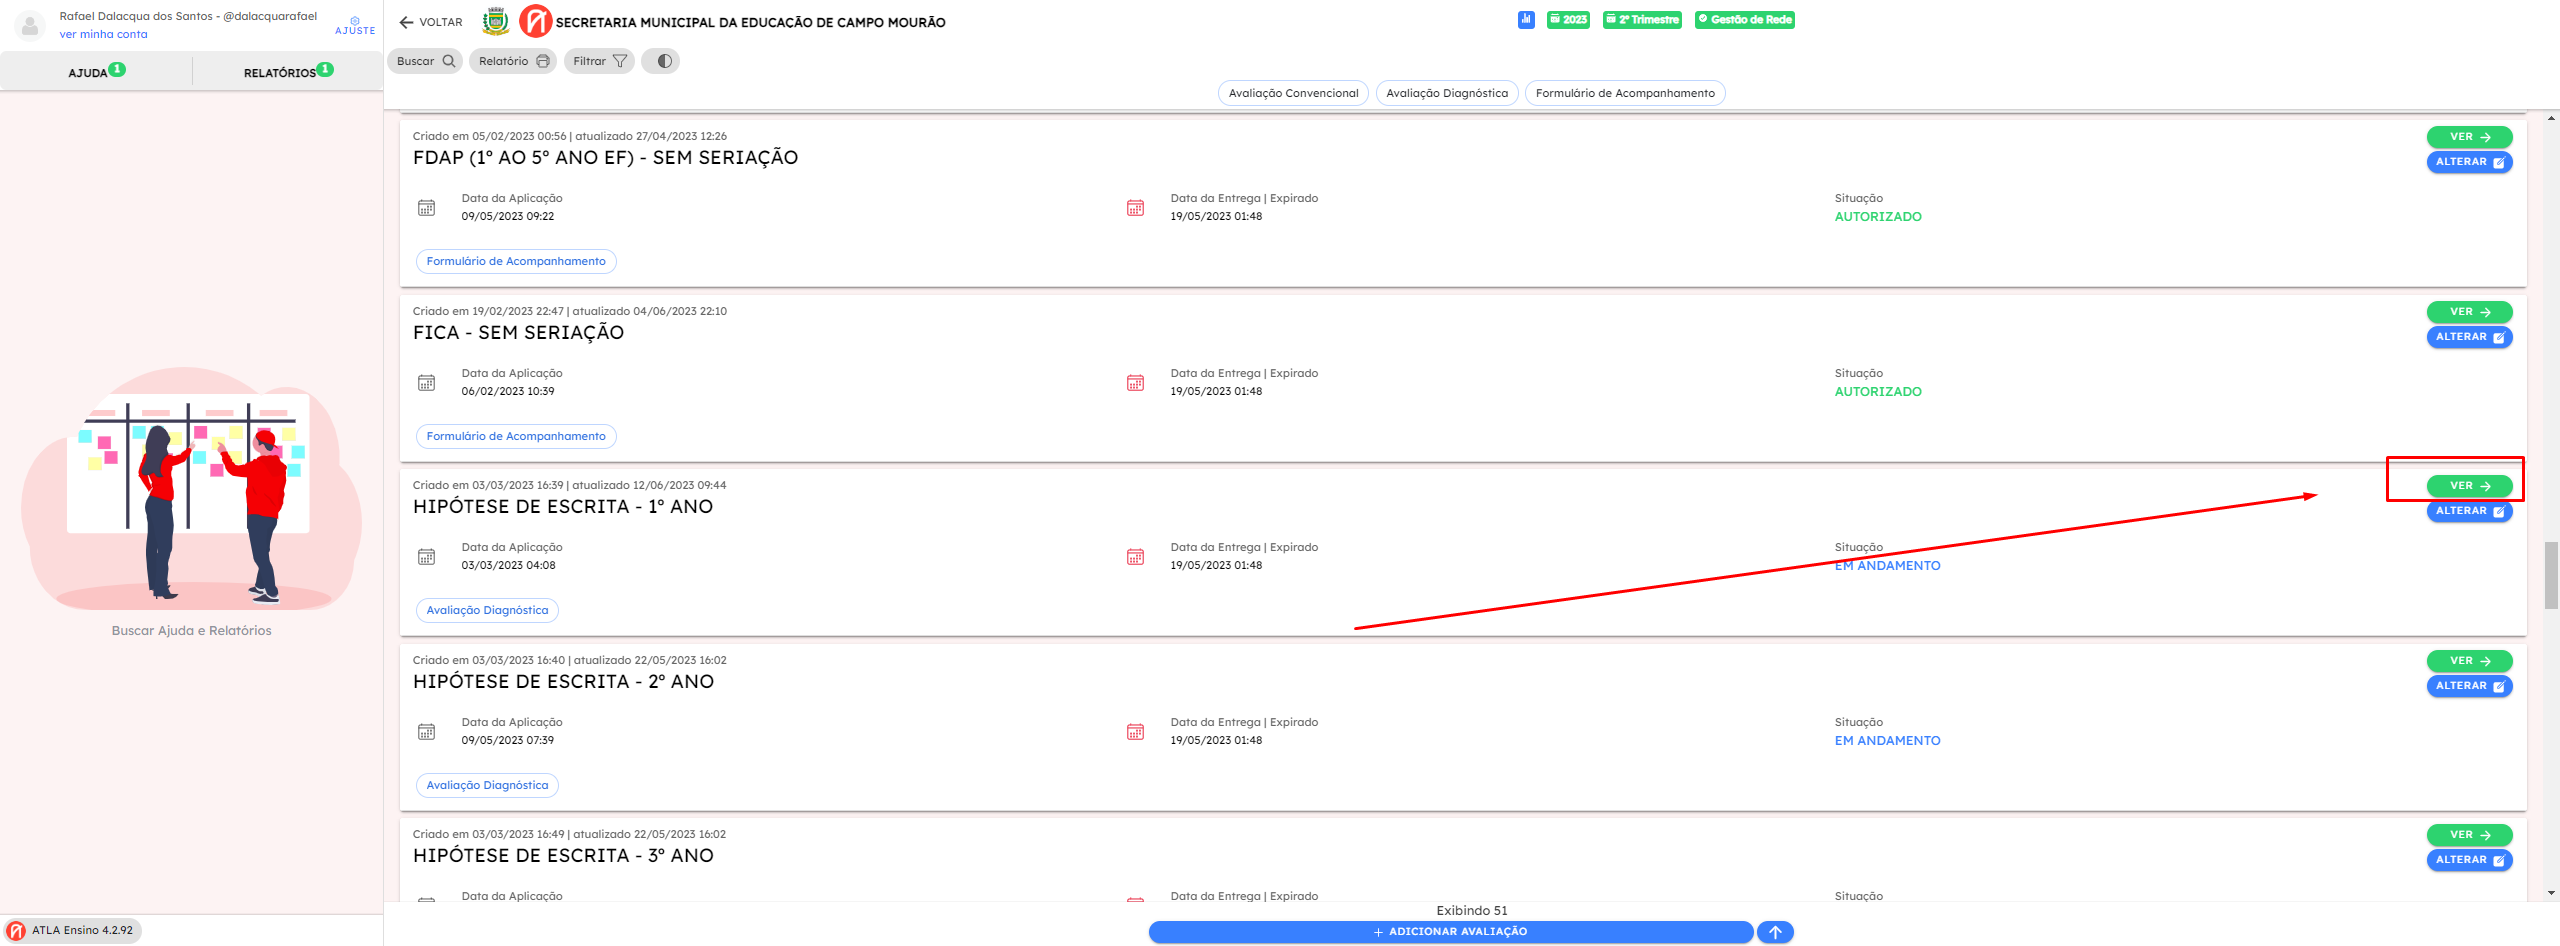2560x946 pixels.
Task: Select the 2º Trimestre badge
Action: coord(1642,19)
